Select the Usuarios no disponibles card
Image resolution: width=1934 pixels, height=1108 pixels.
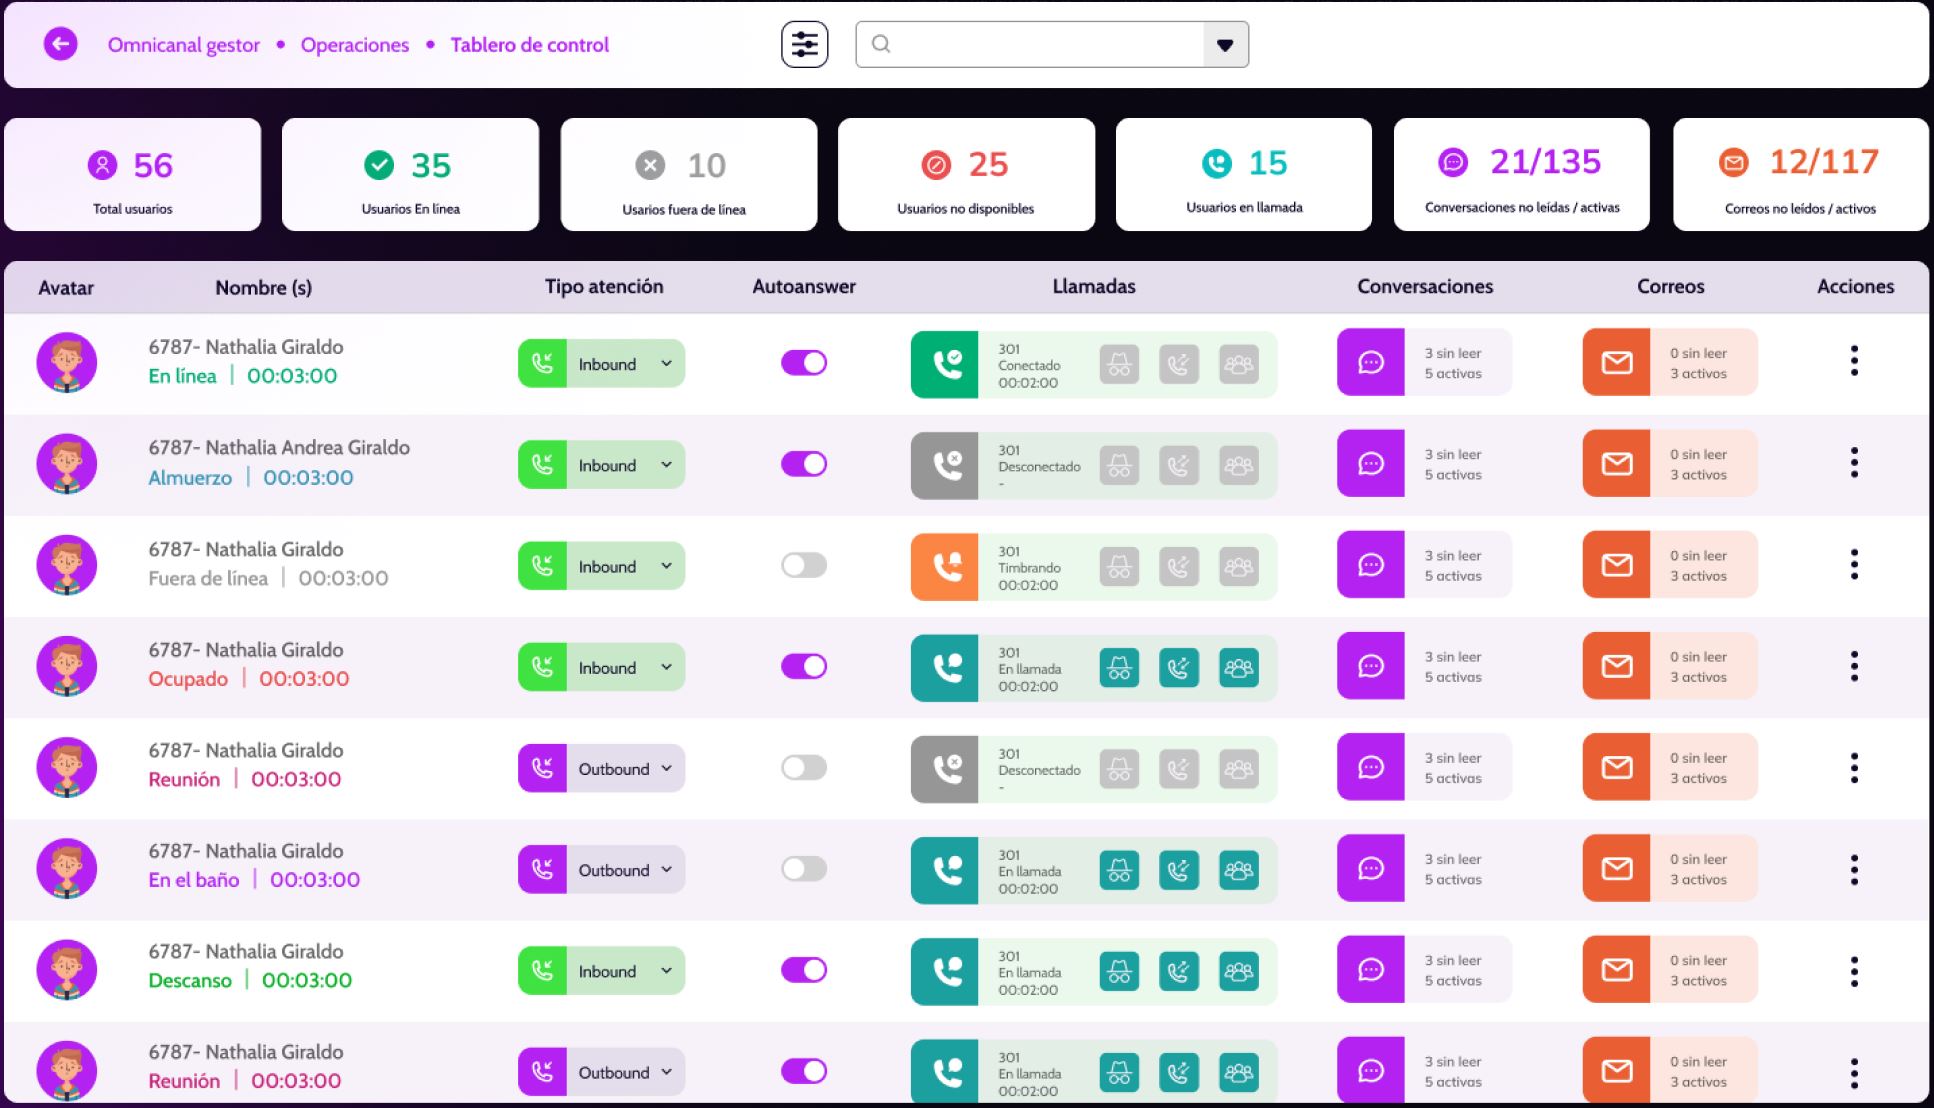click(x=966, y=175)
